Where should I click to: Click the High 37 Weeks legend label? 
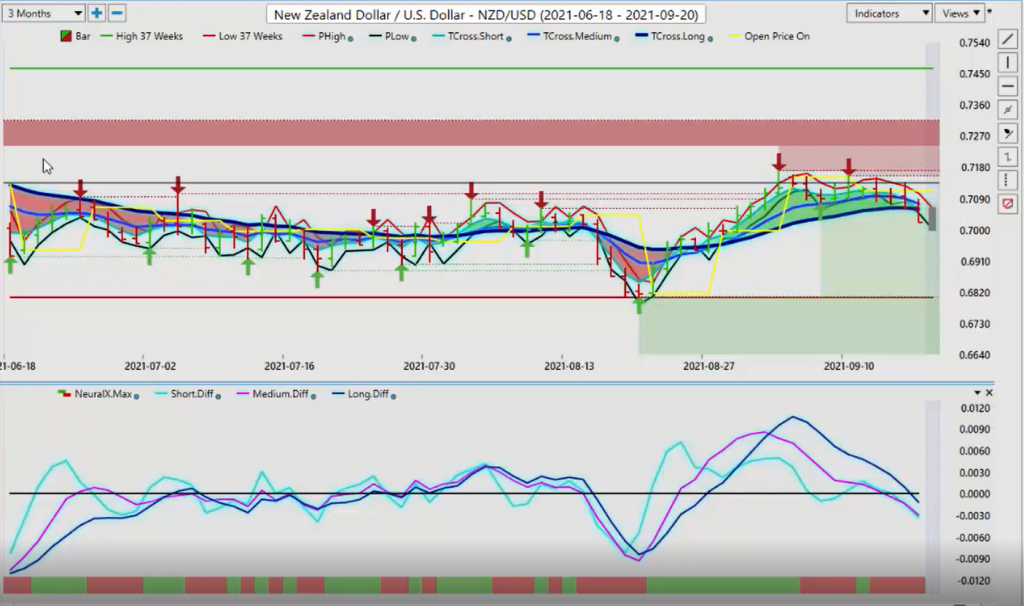tap(150, 37)
